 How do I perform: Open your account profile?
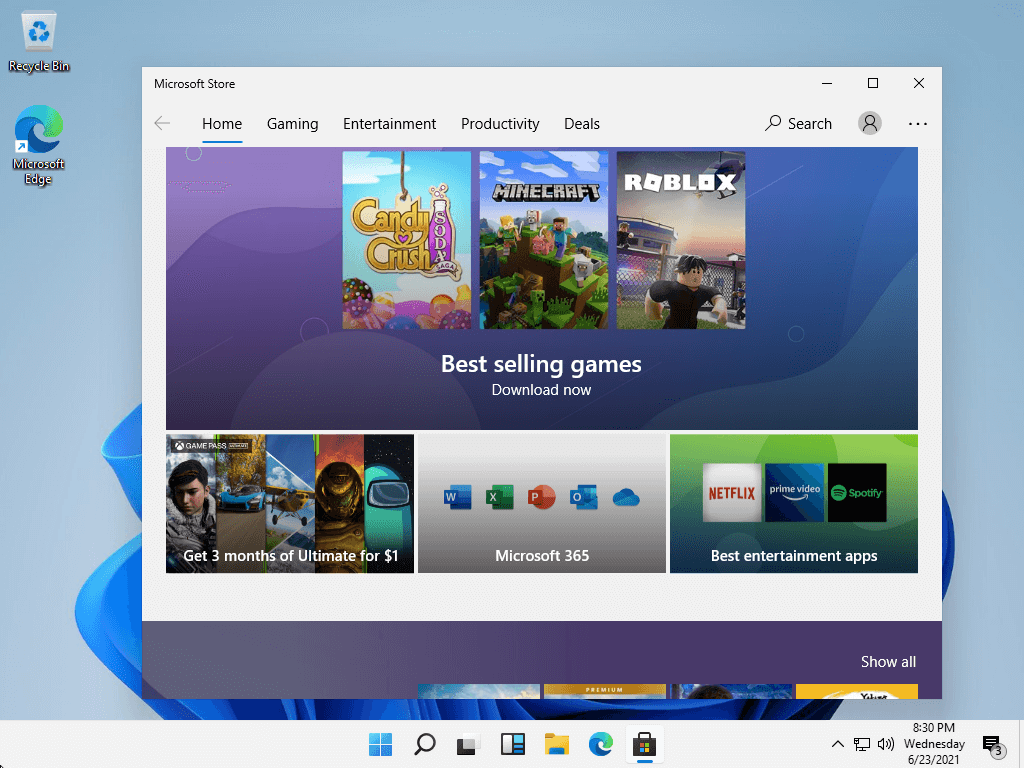[869, 123]
